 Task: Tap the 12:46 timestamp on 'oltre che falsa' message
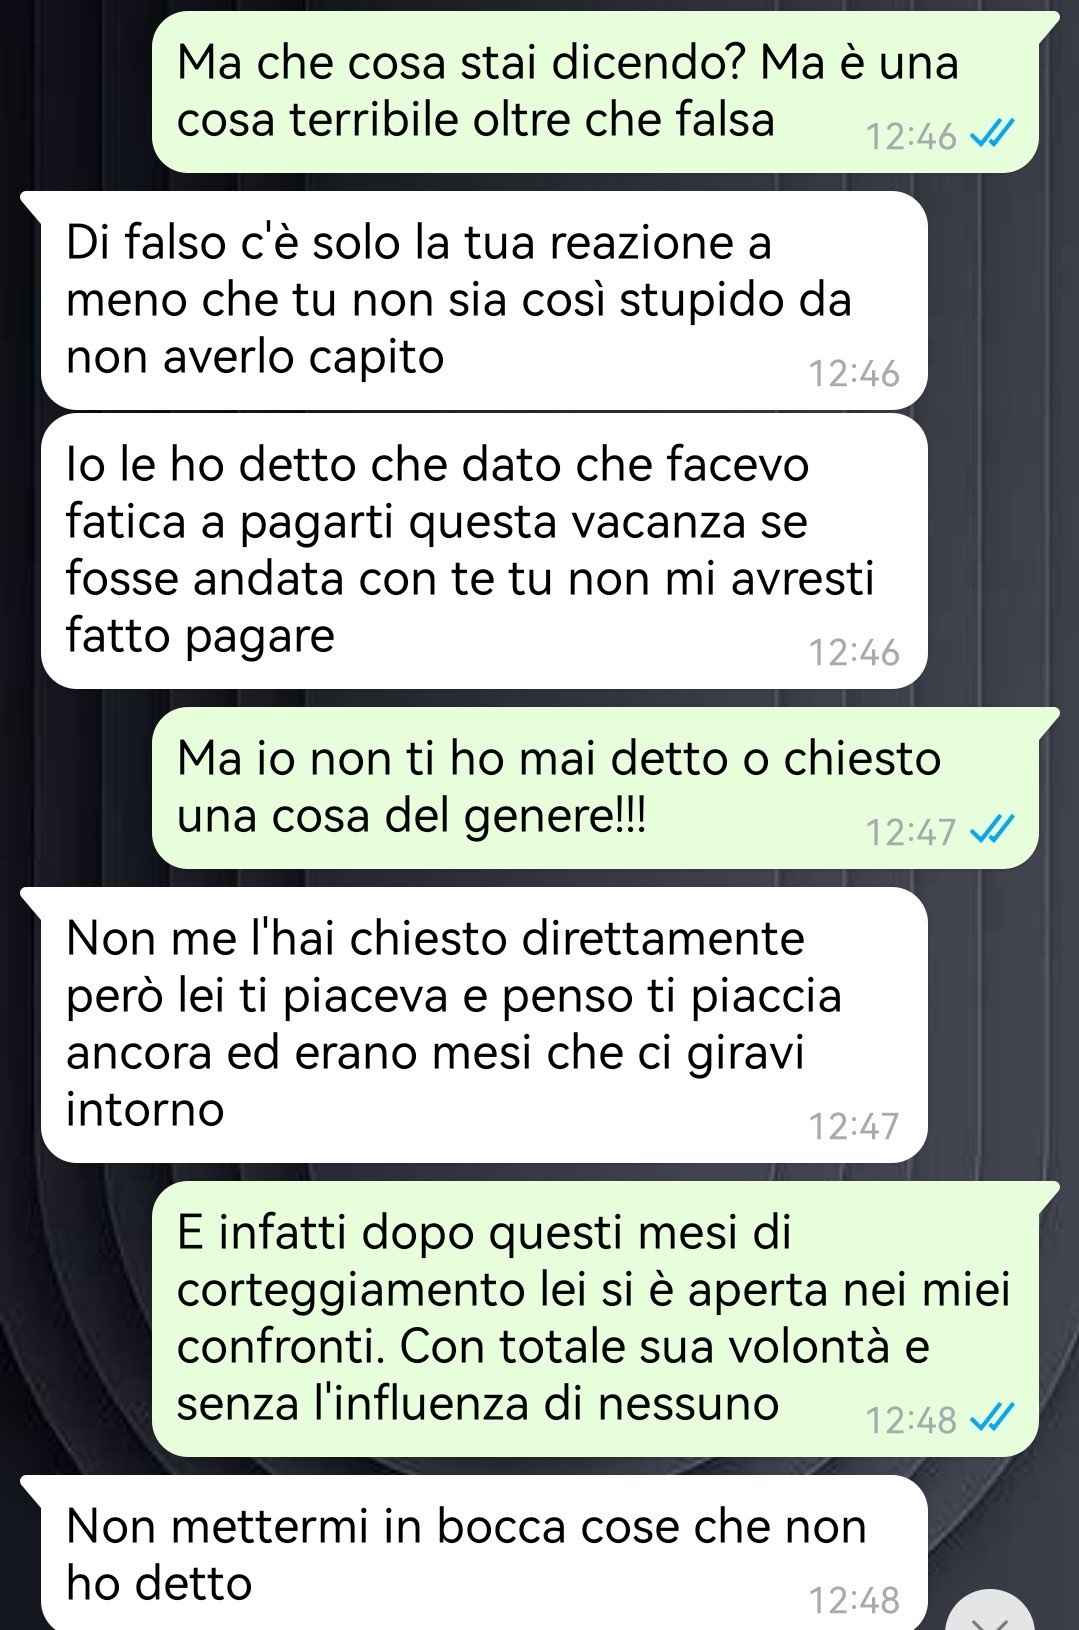tap(911, 136)
